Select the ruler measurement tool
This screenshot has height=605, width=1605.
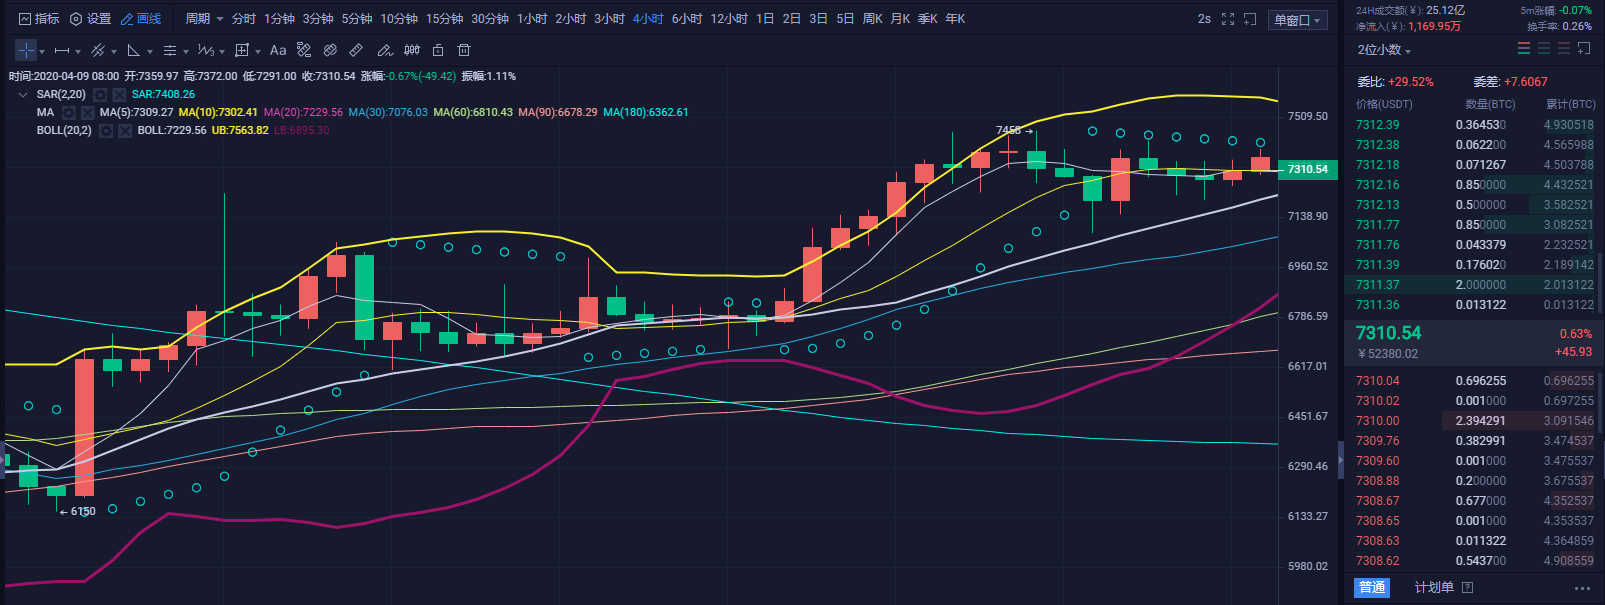[356, 50]
